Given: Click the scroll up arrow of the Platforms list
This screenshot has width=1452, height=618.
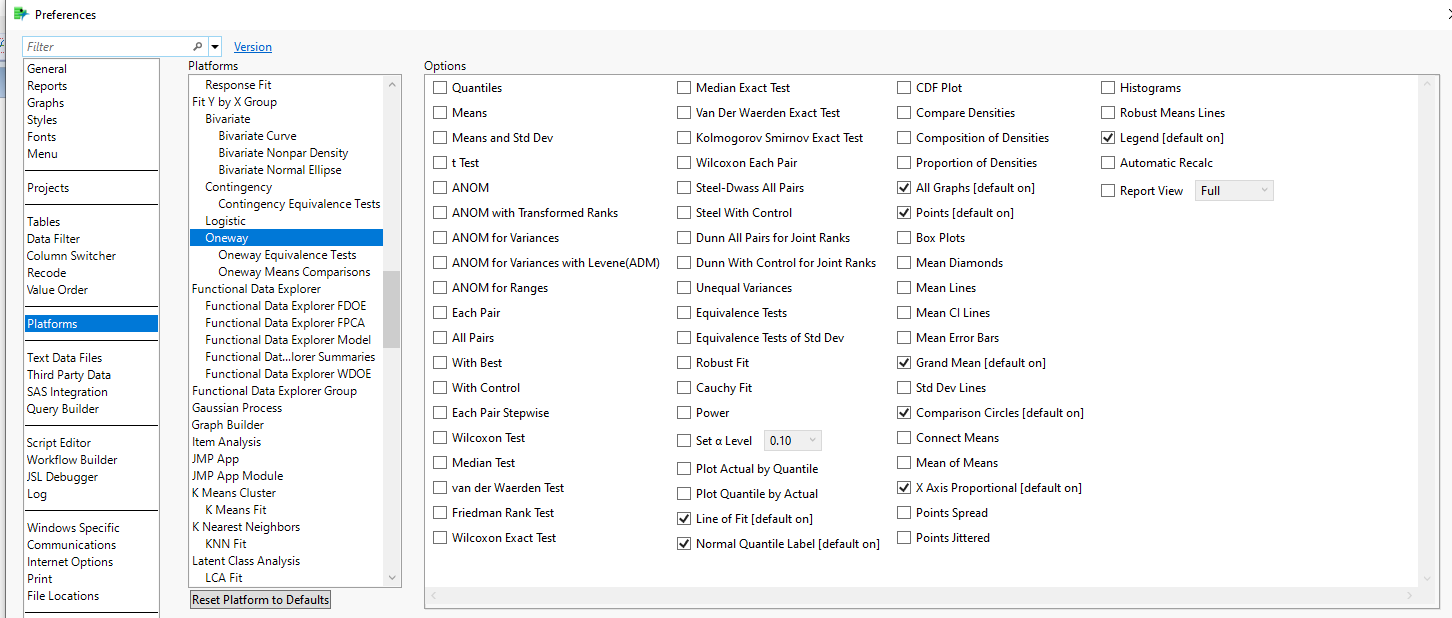Looking at the screenshot, I should coord(392,84).
